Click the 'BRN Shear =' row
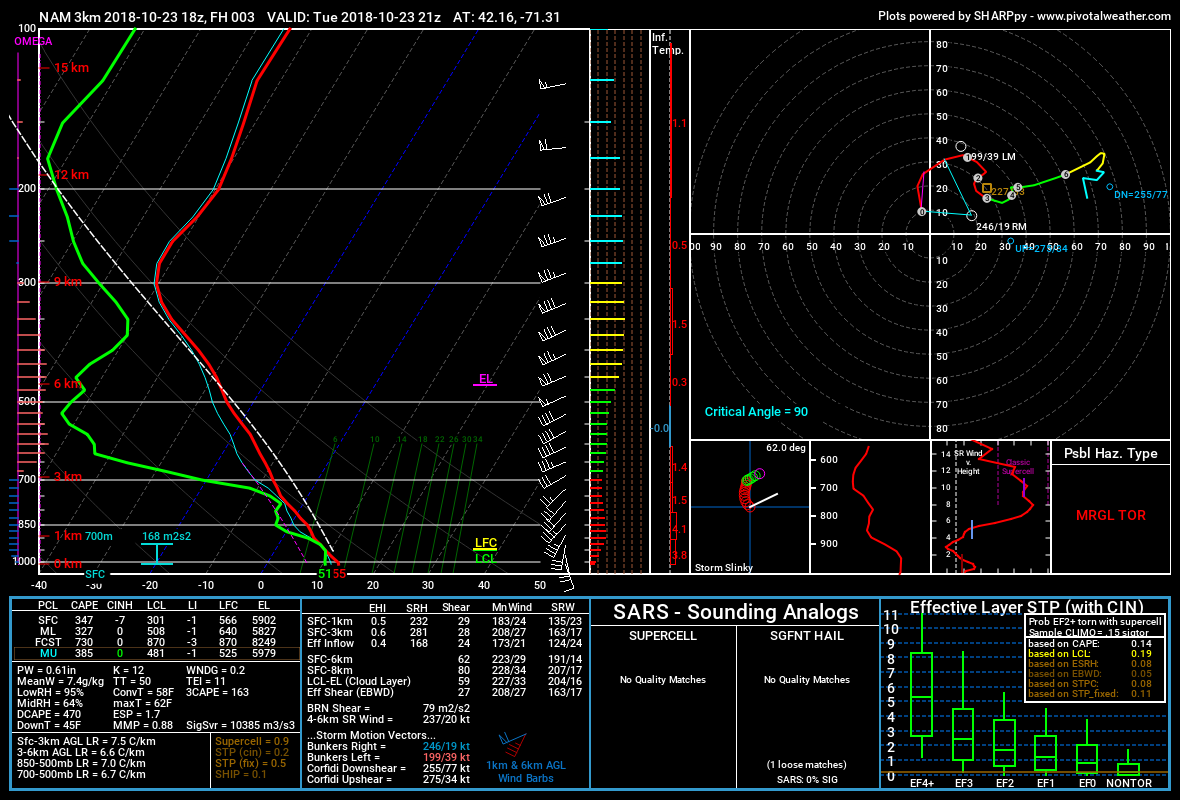The image size is (1180, 800). click(388, 708)
